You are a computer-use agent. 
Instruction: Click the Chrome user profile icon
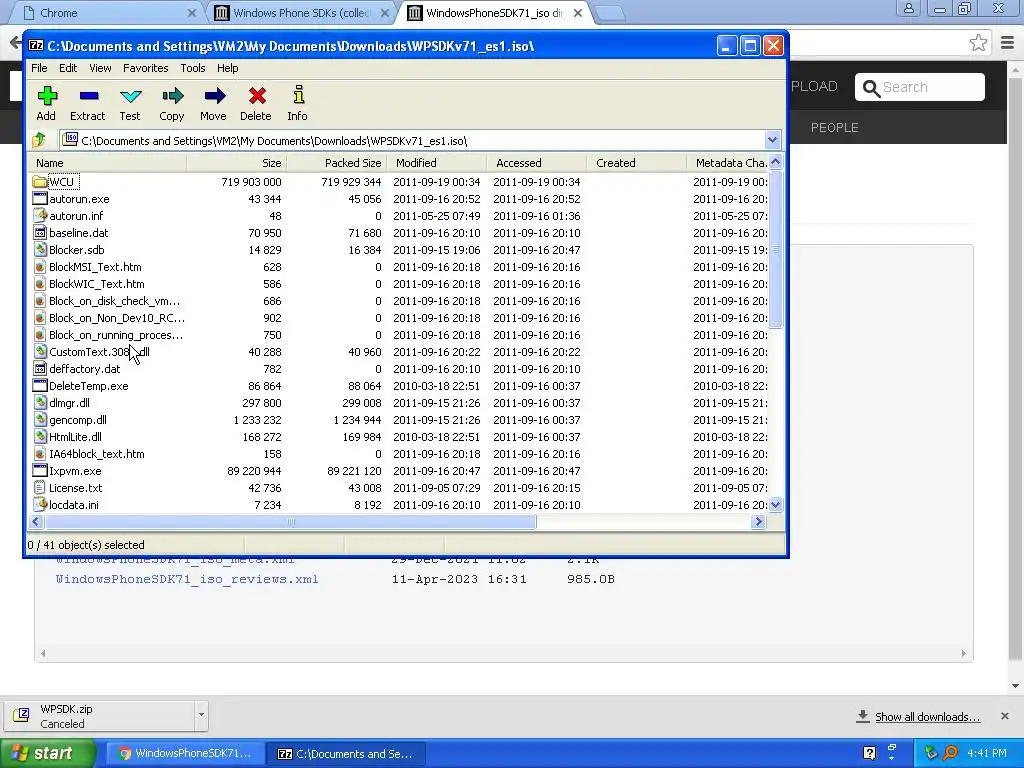908,8
